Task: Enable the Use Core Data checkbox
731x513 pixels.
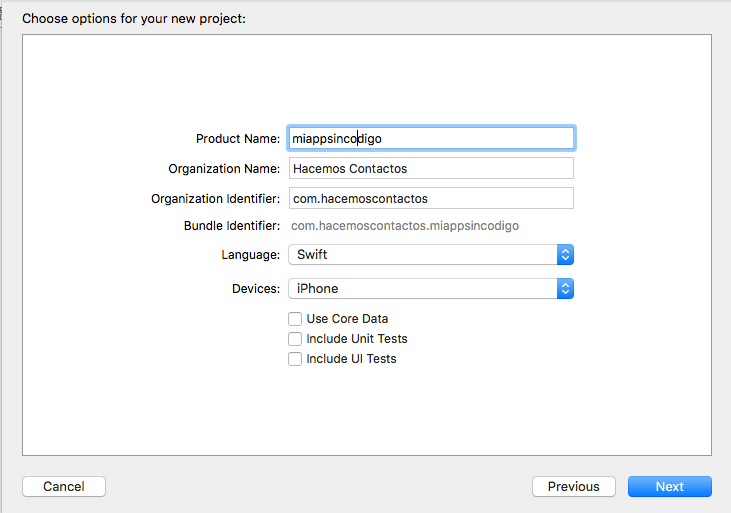Action: click(295, 319)
